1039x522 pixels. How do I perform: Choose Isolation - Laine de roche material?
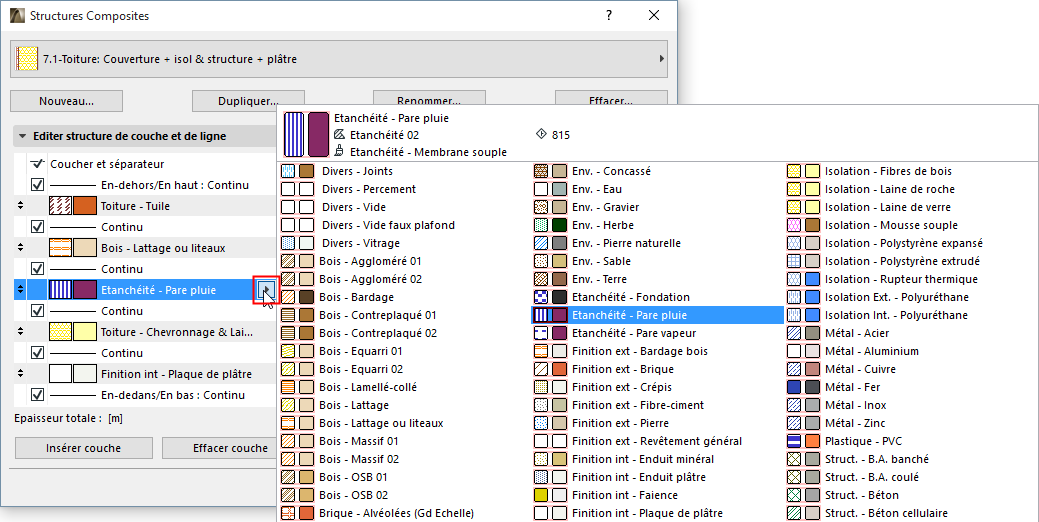coord(888,189)
